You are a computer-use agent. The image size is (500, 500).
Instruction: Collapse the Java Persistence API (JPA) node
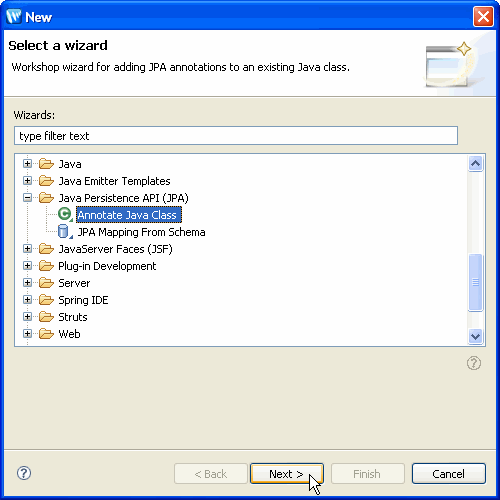coord(28,198)
